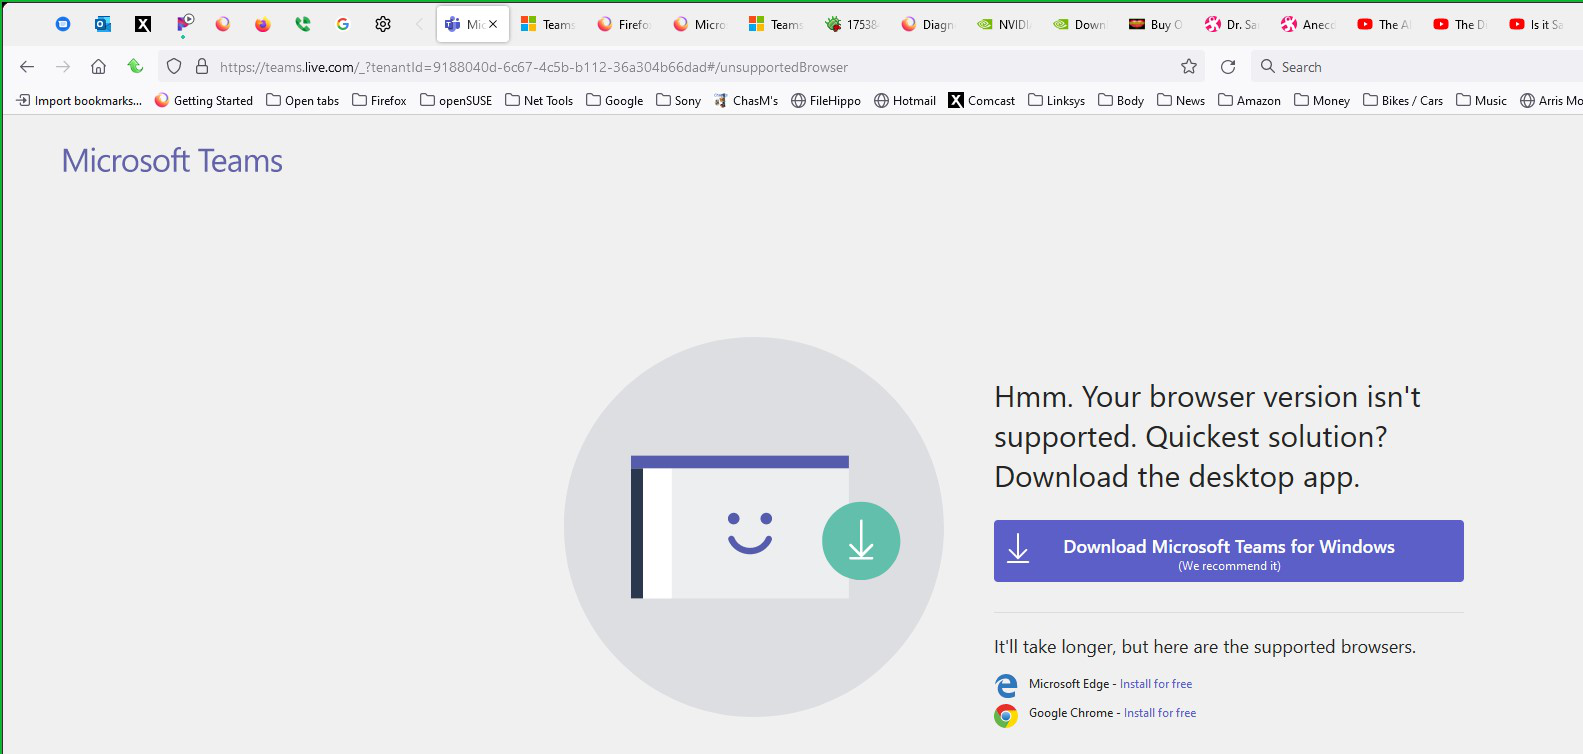Click Download Microsoft Teams for Windows button
1583x754 pixels.
1228,551
